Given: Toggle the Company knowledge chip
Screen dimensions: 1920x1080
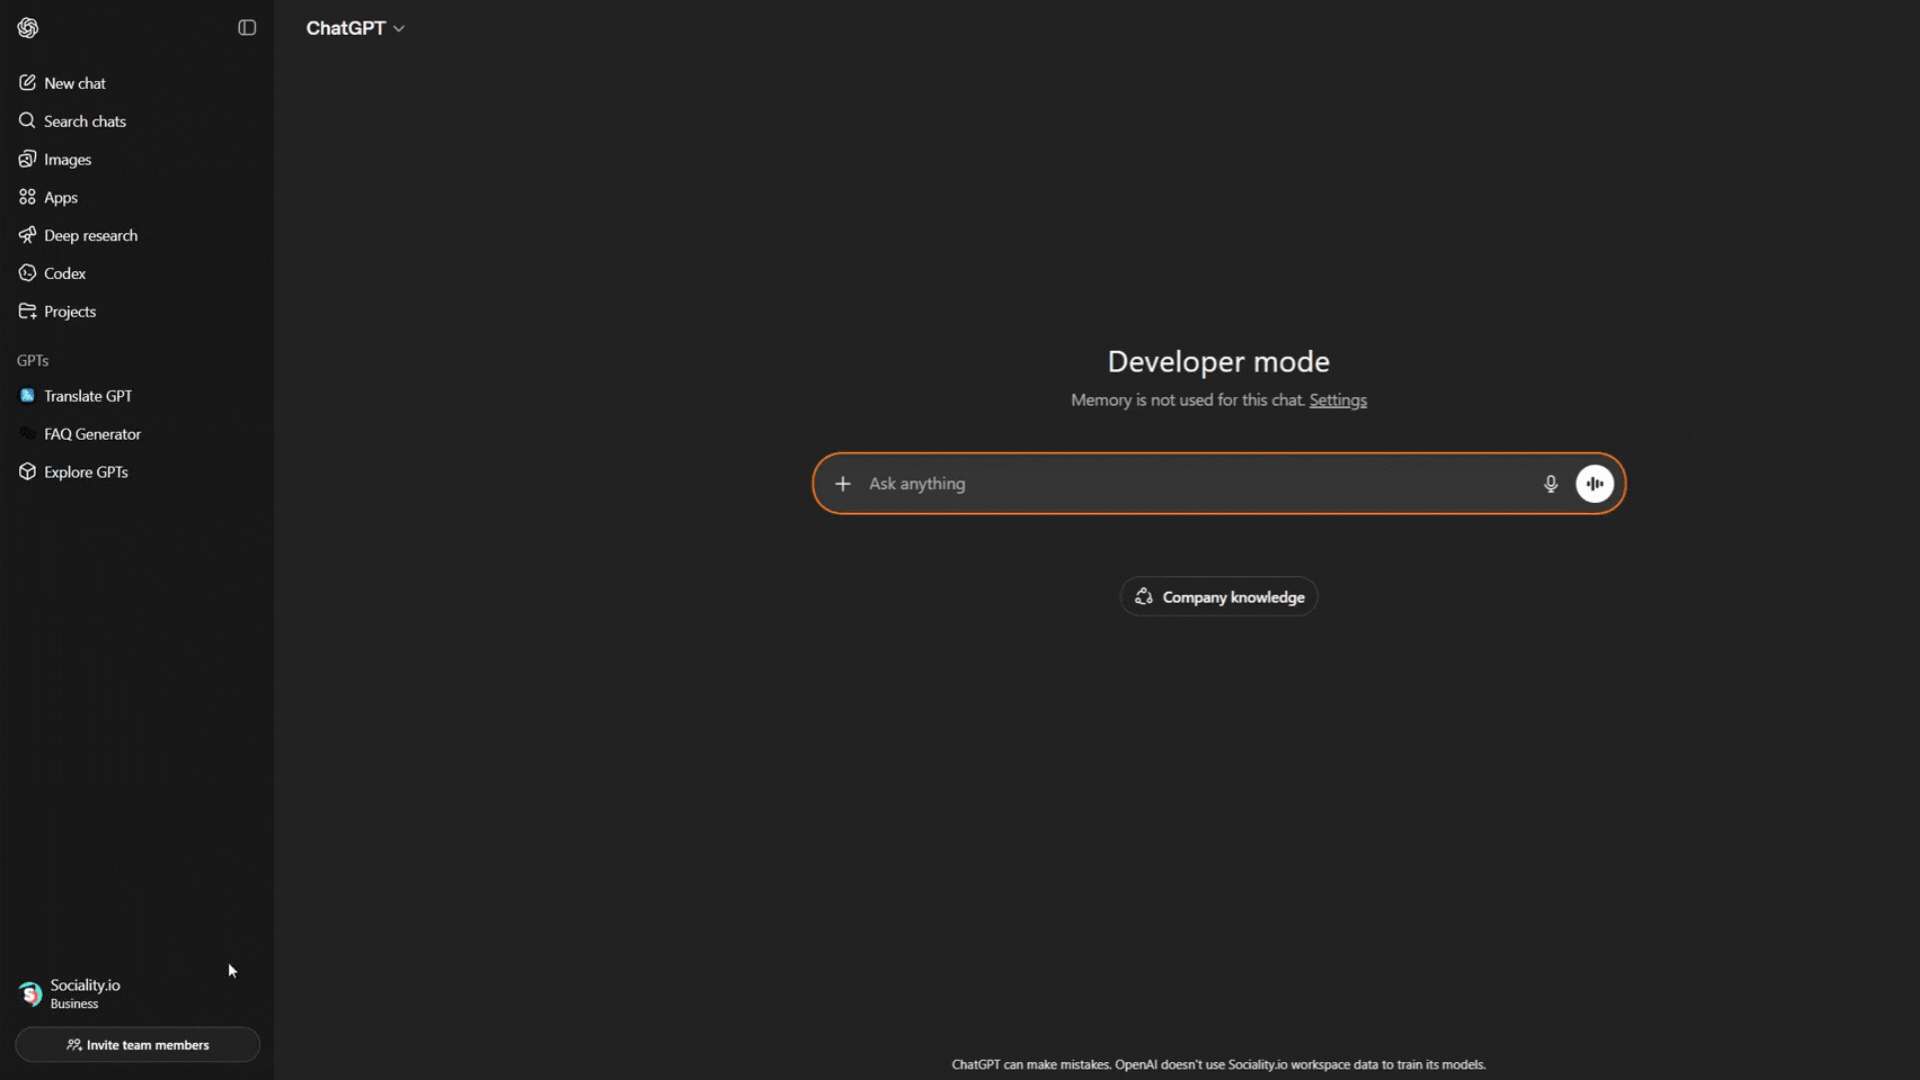Looking at the screenshot, I should click(1218, 597).
